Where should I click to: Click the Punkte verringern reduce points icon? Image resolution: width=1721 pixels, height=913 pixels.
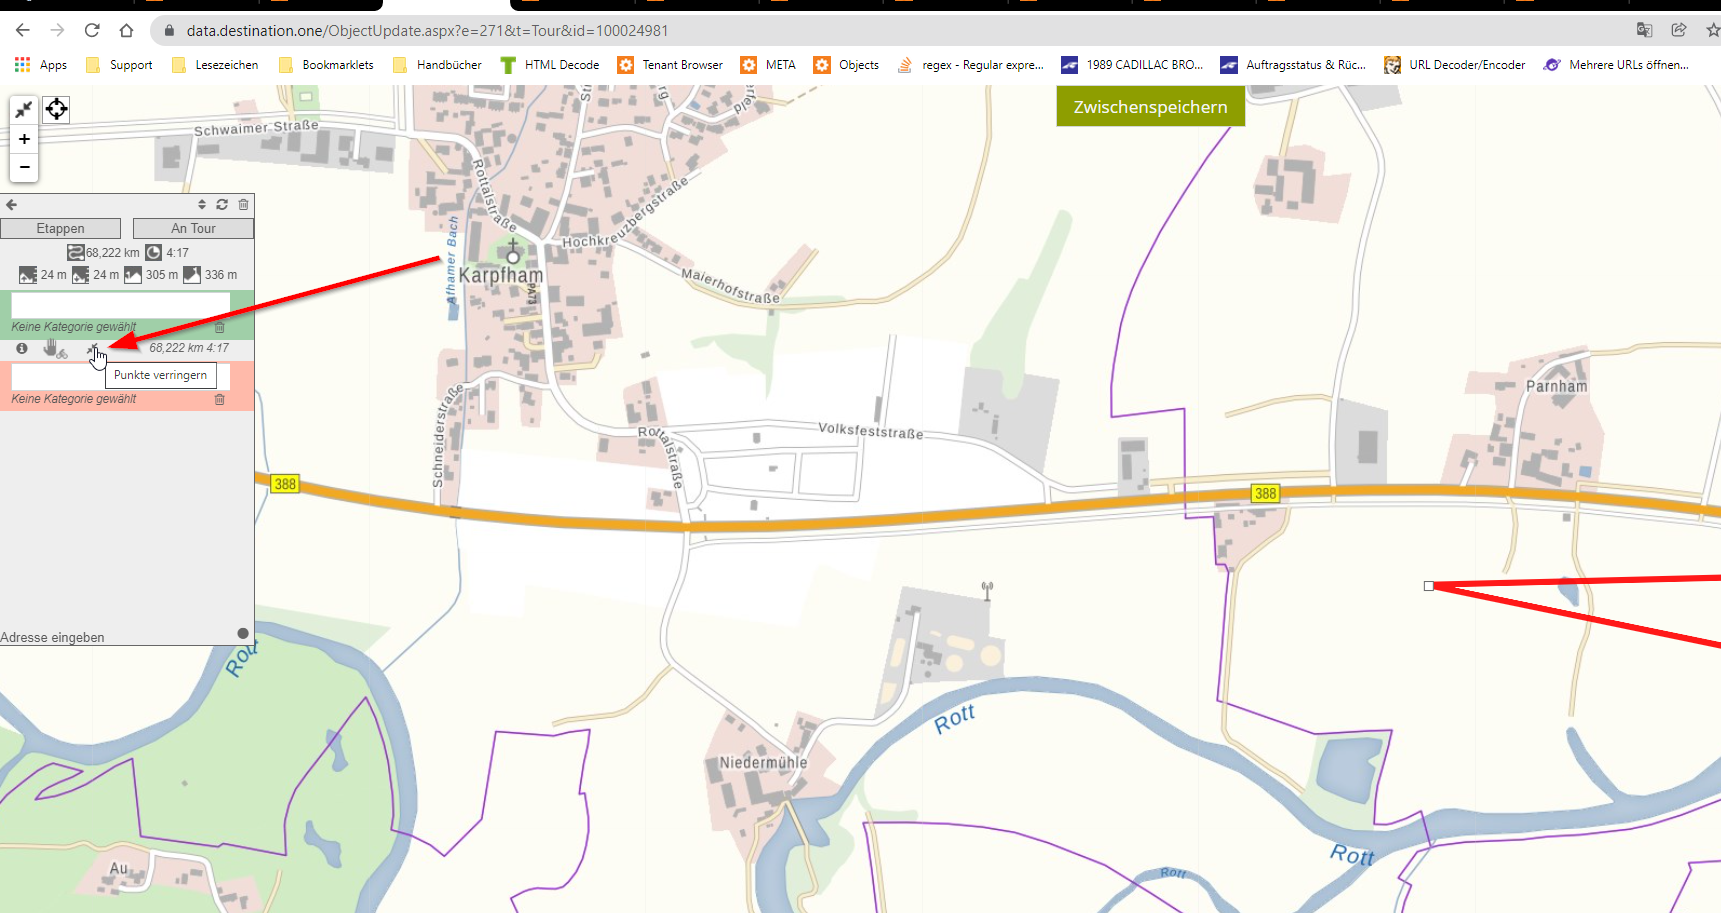(x=93, y=349)
